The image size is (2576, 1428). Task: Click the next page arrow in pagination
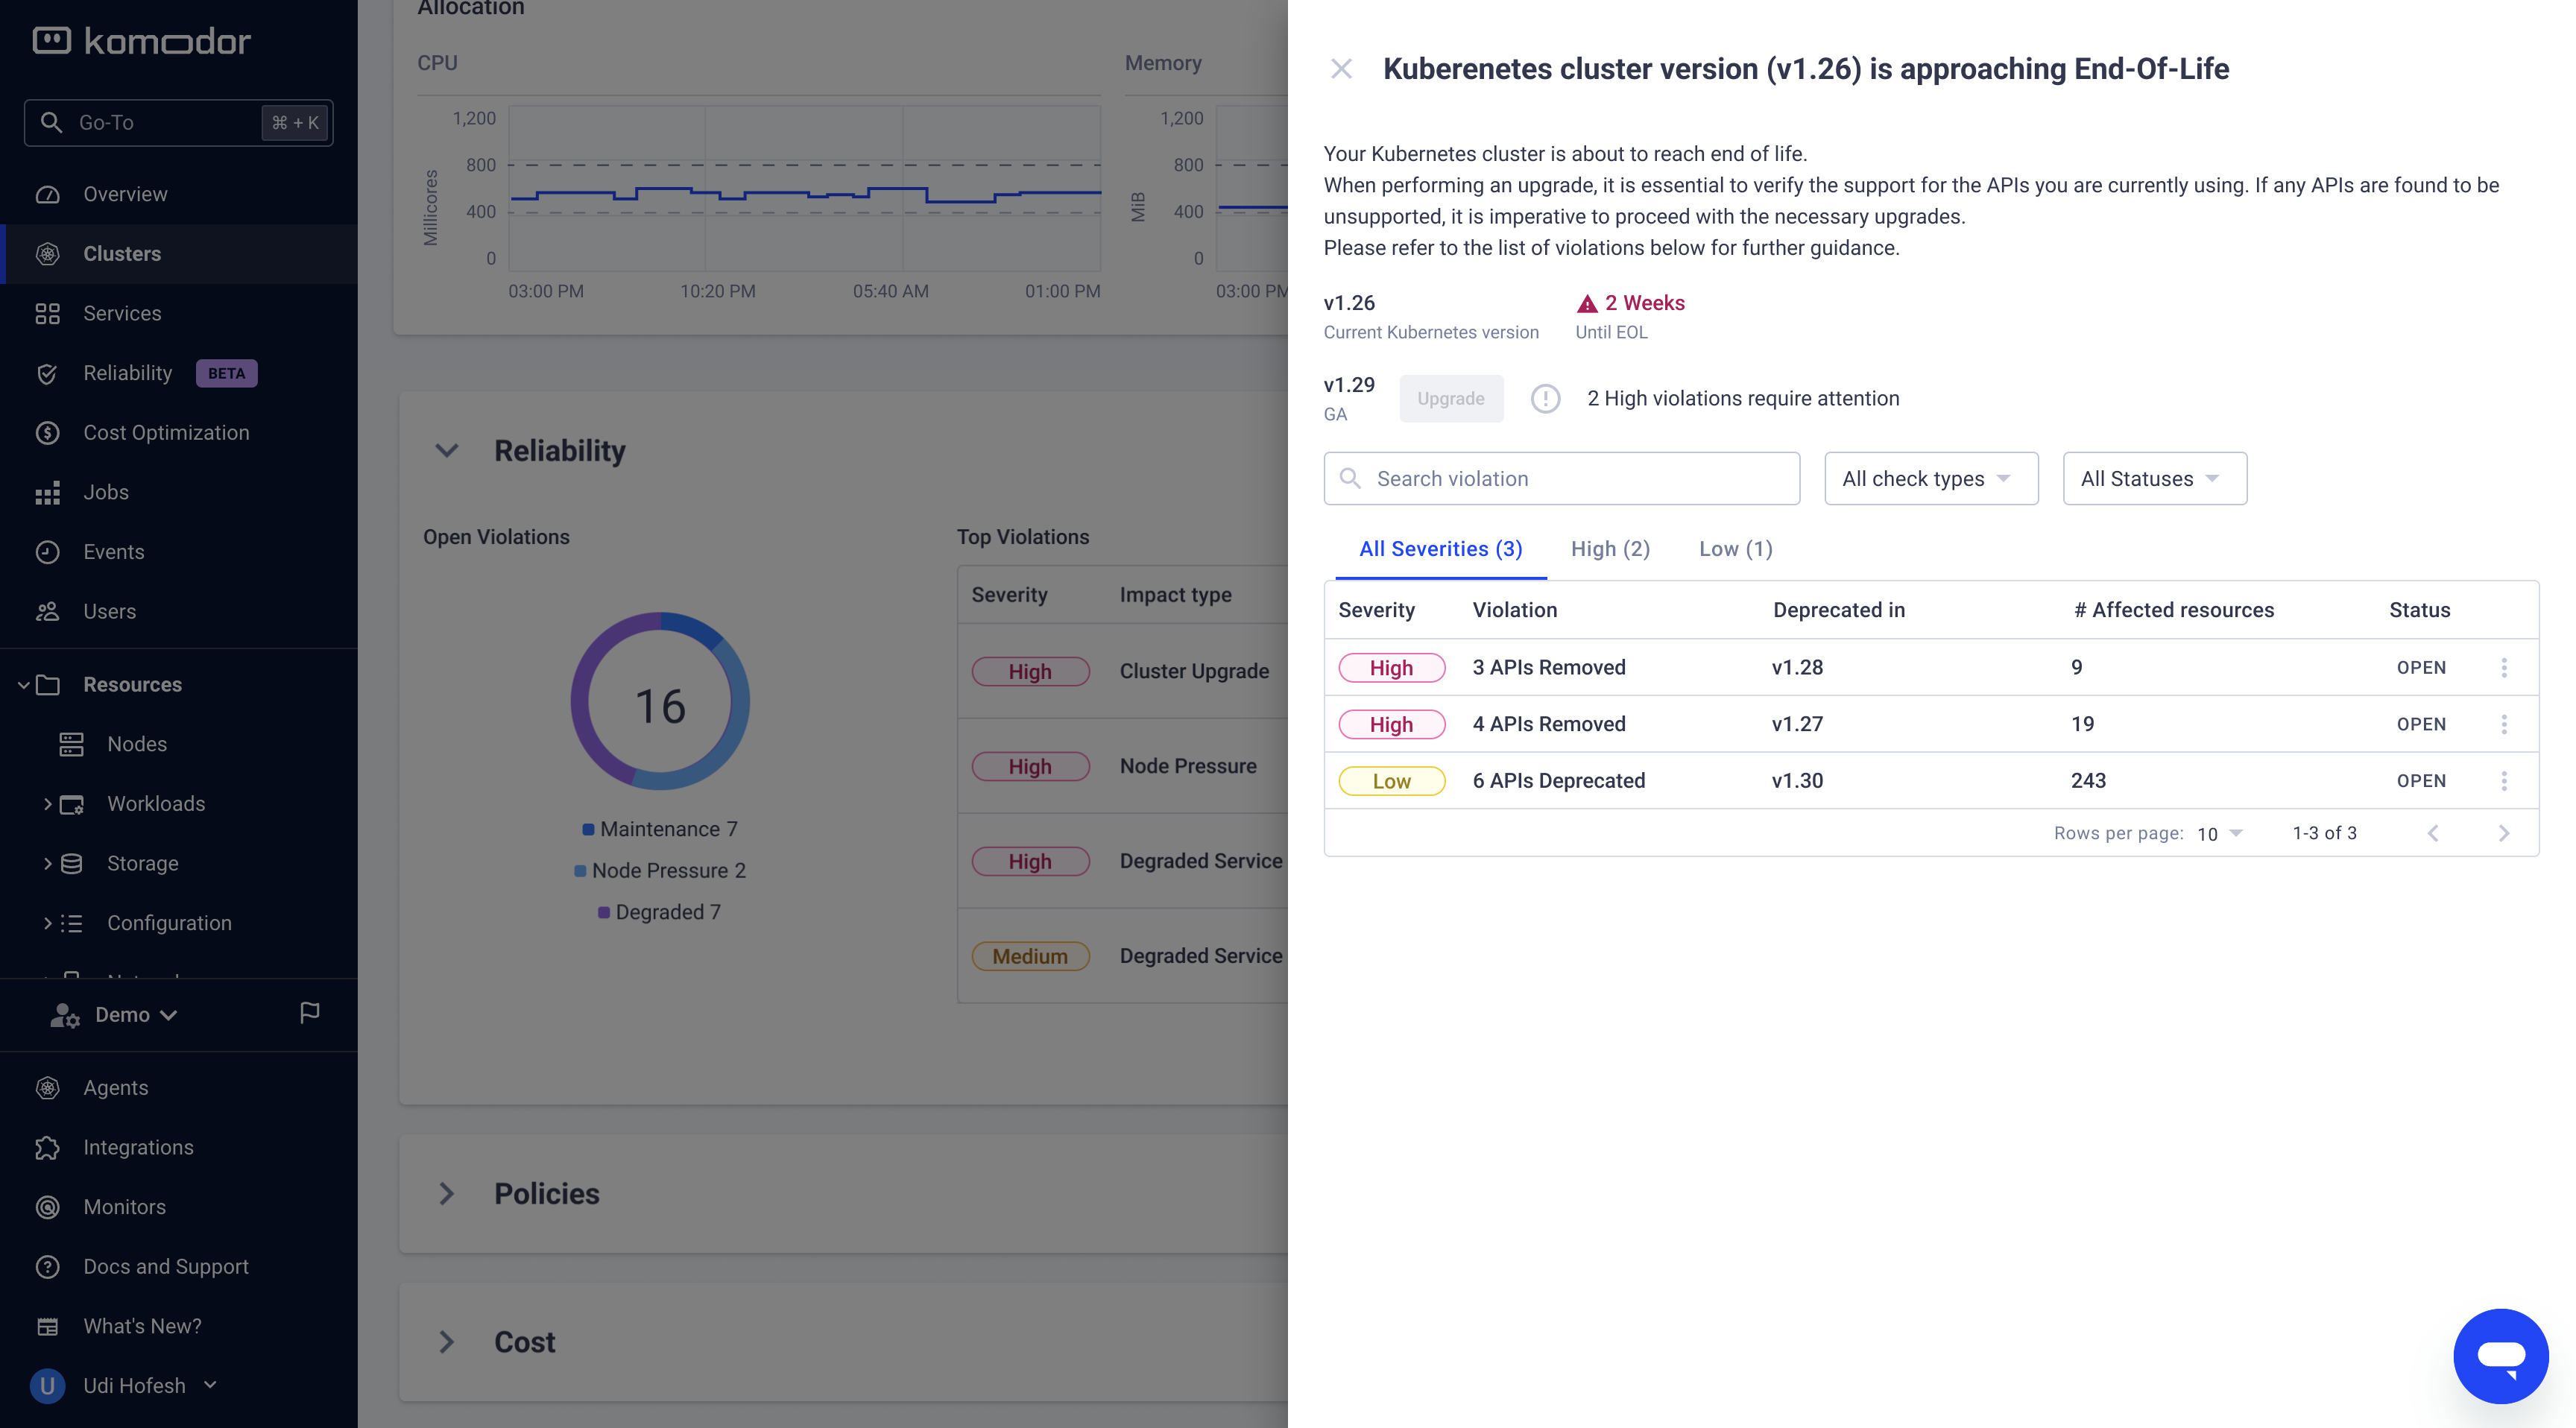(x=2502, y=832)
